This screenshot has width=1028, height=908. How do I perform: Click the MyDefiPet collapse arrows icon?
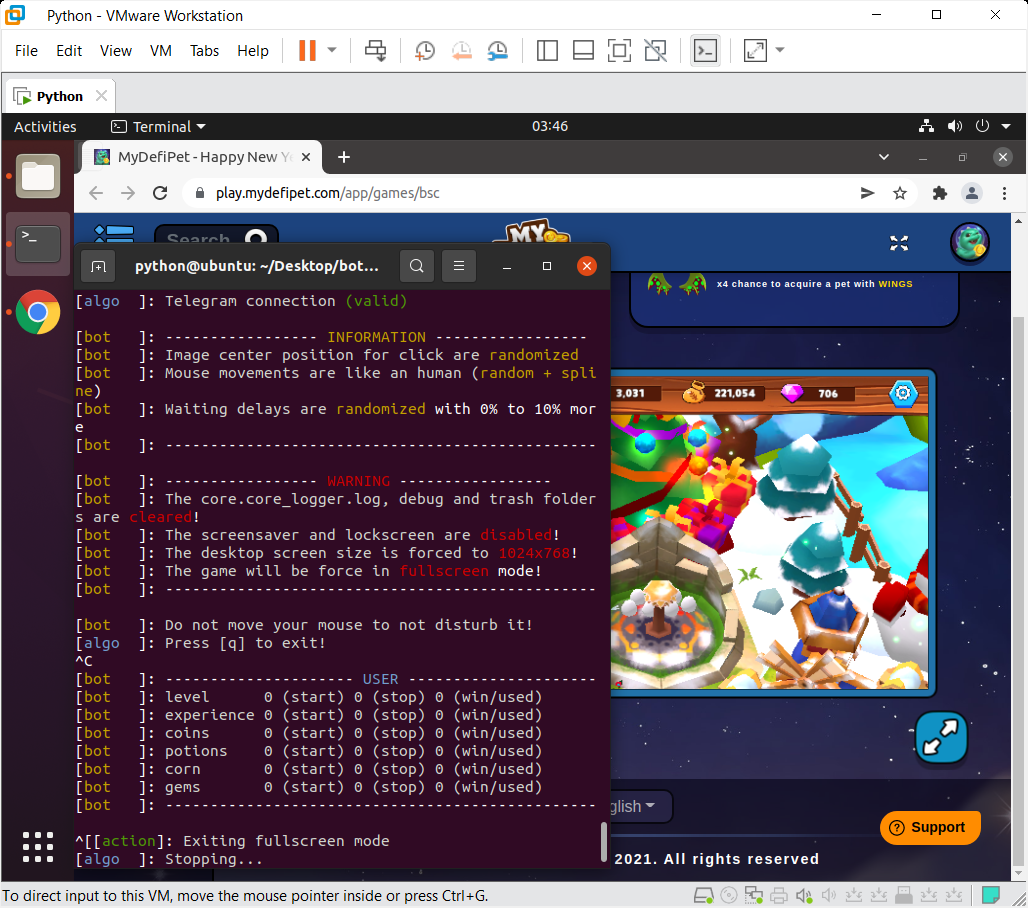[x=899, y=243]
